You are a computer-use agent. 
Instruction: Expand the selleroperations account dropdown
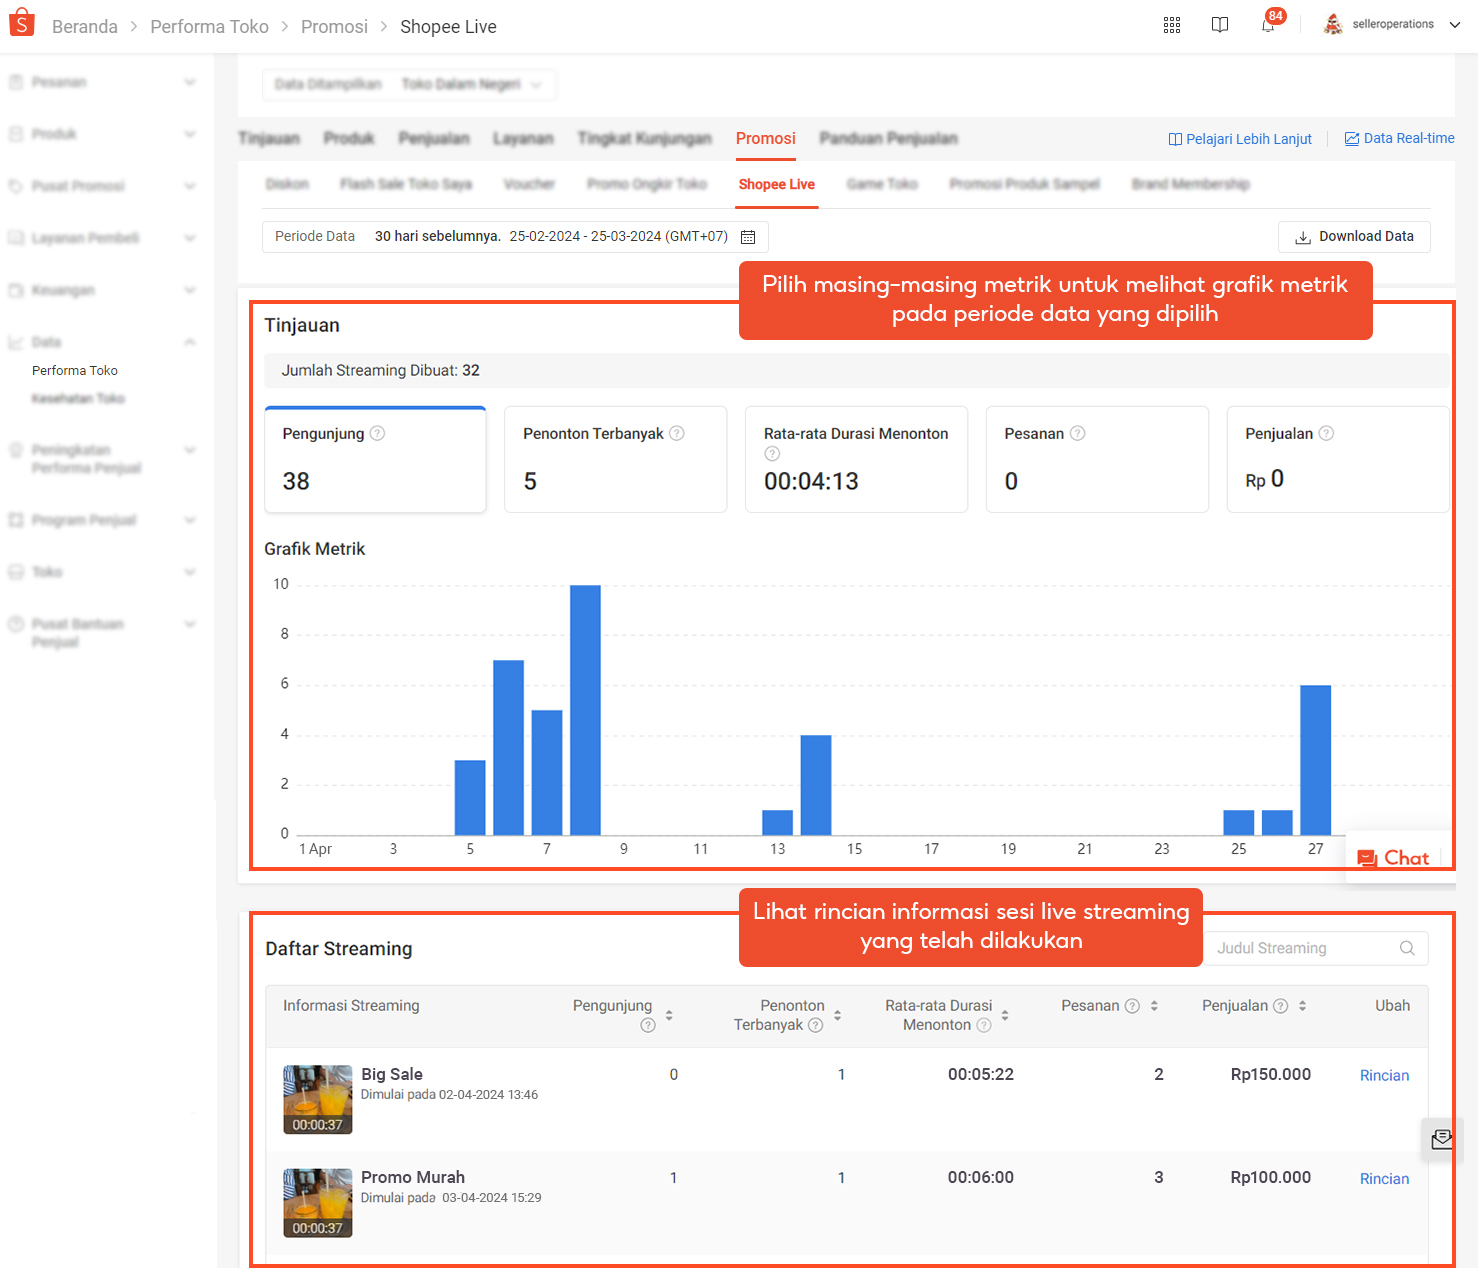[x=1455, y=25]
